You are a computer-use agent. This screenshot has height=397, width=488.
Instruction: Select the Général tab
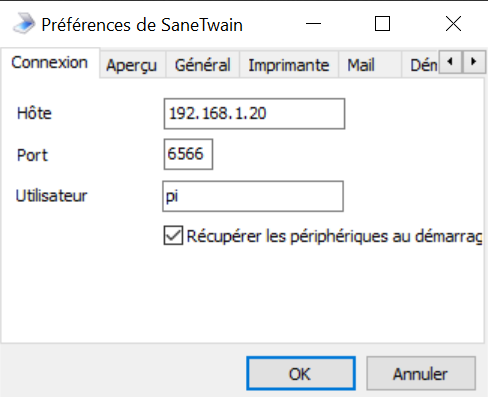coord(203,65)
